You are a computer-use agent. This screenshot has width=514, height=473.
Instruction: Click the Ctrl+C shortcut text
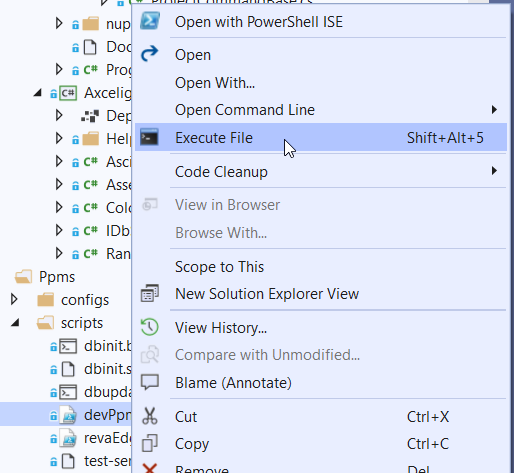click(428, 444)
